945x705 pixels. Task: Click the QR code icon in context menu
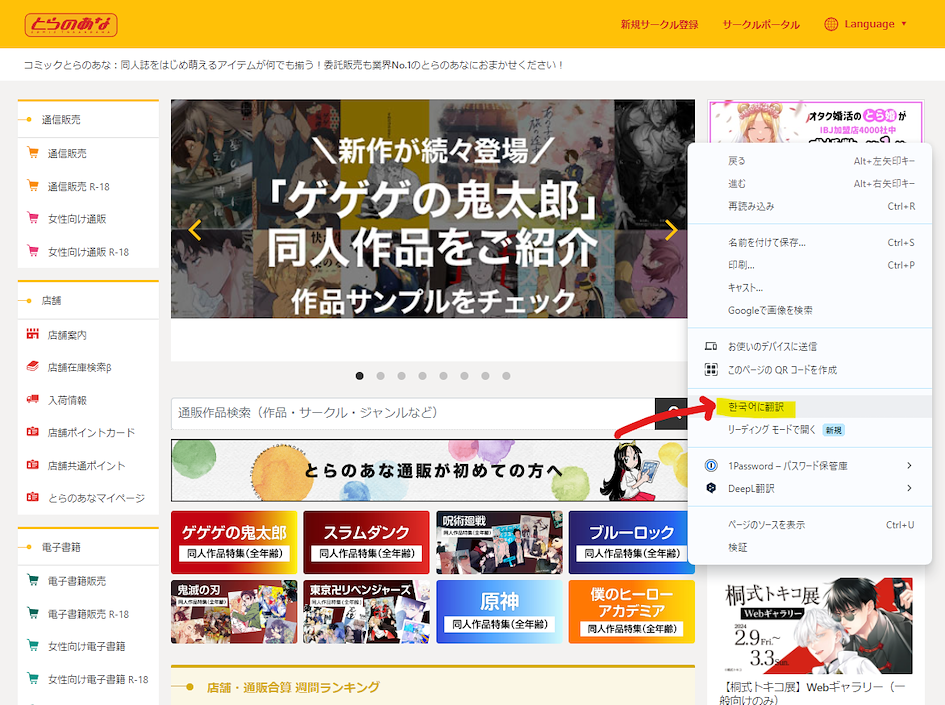coord(711,369)
